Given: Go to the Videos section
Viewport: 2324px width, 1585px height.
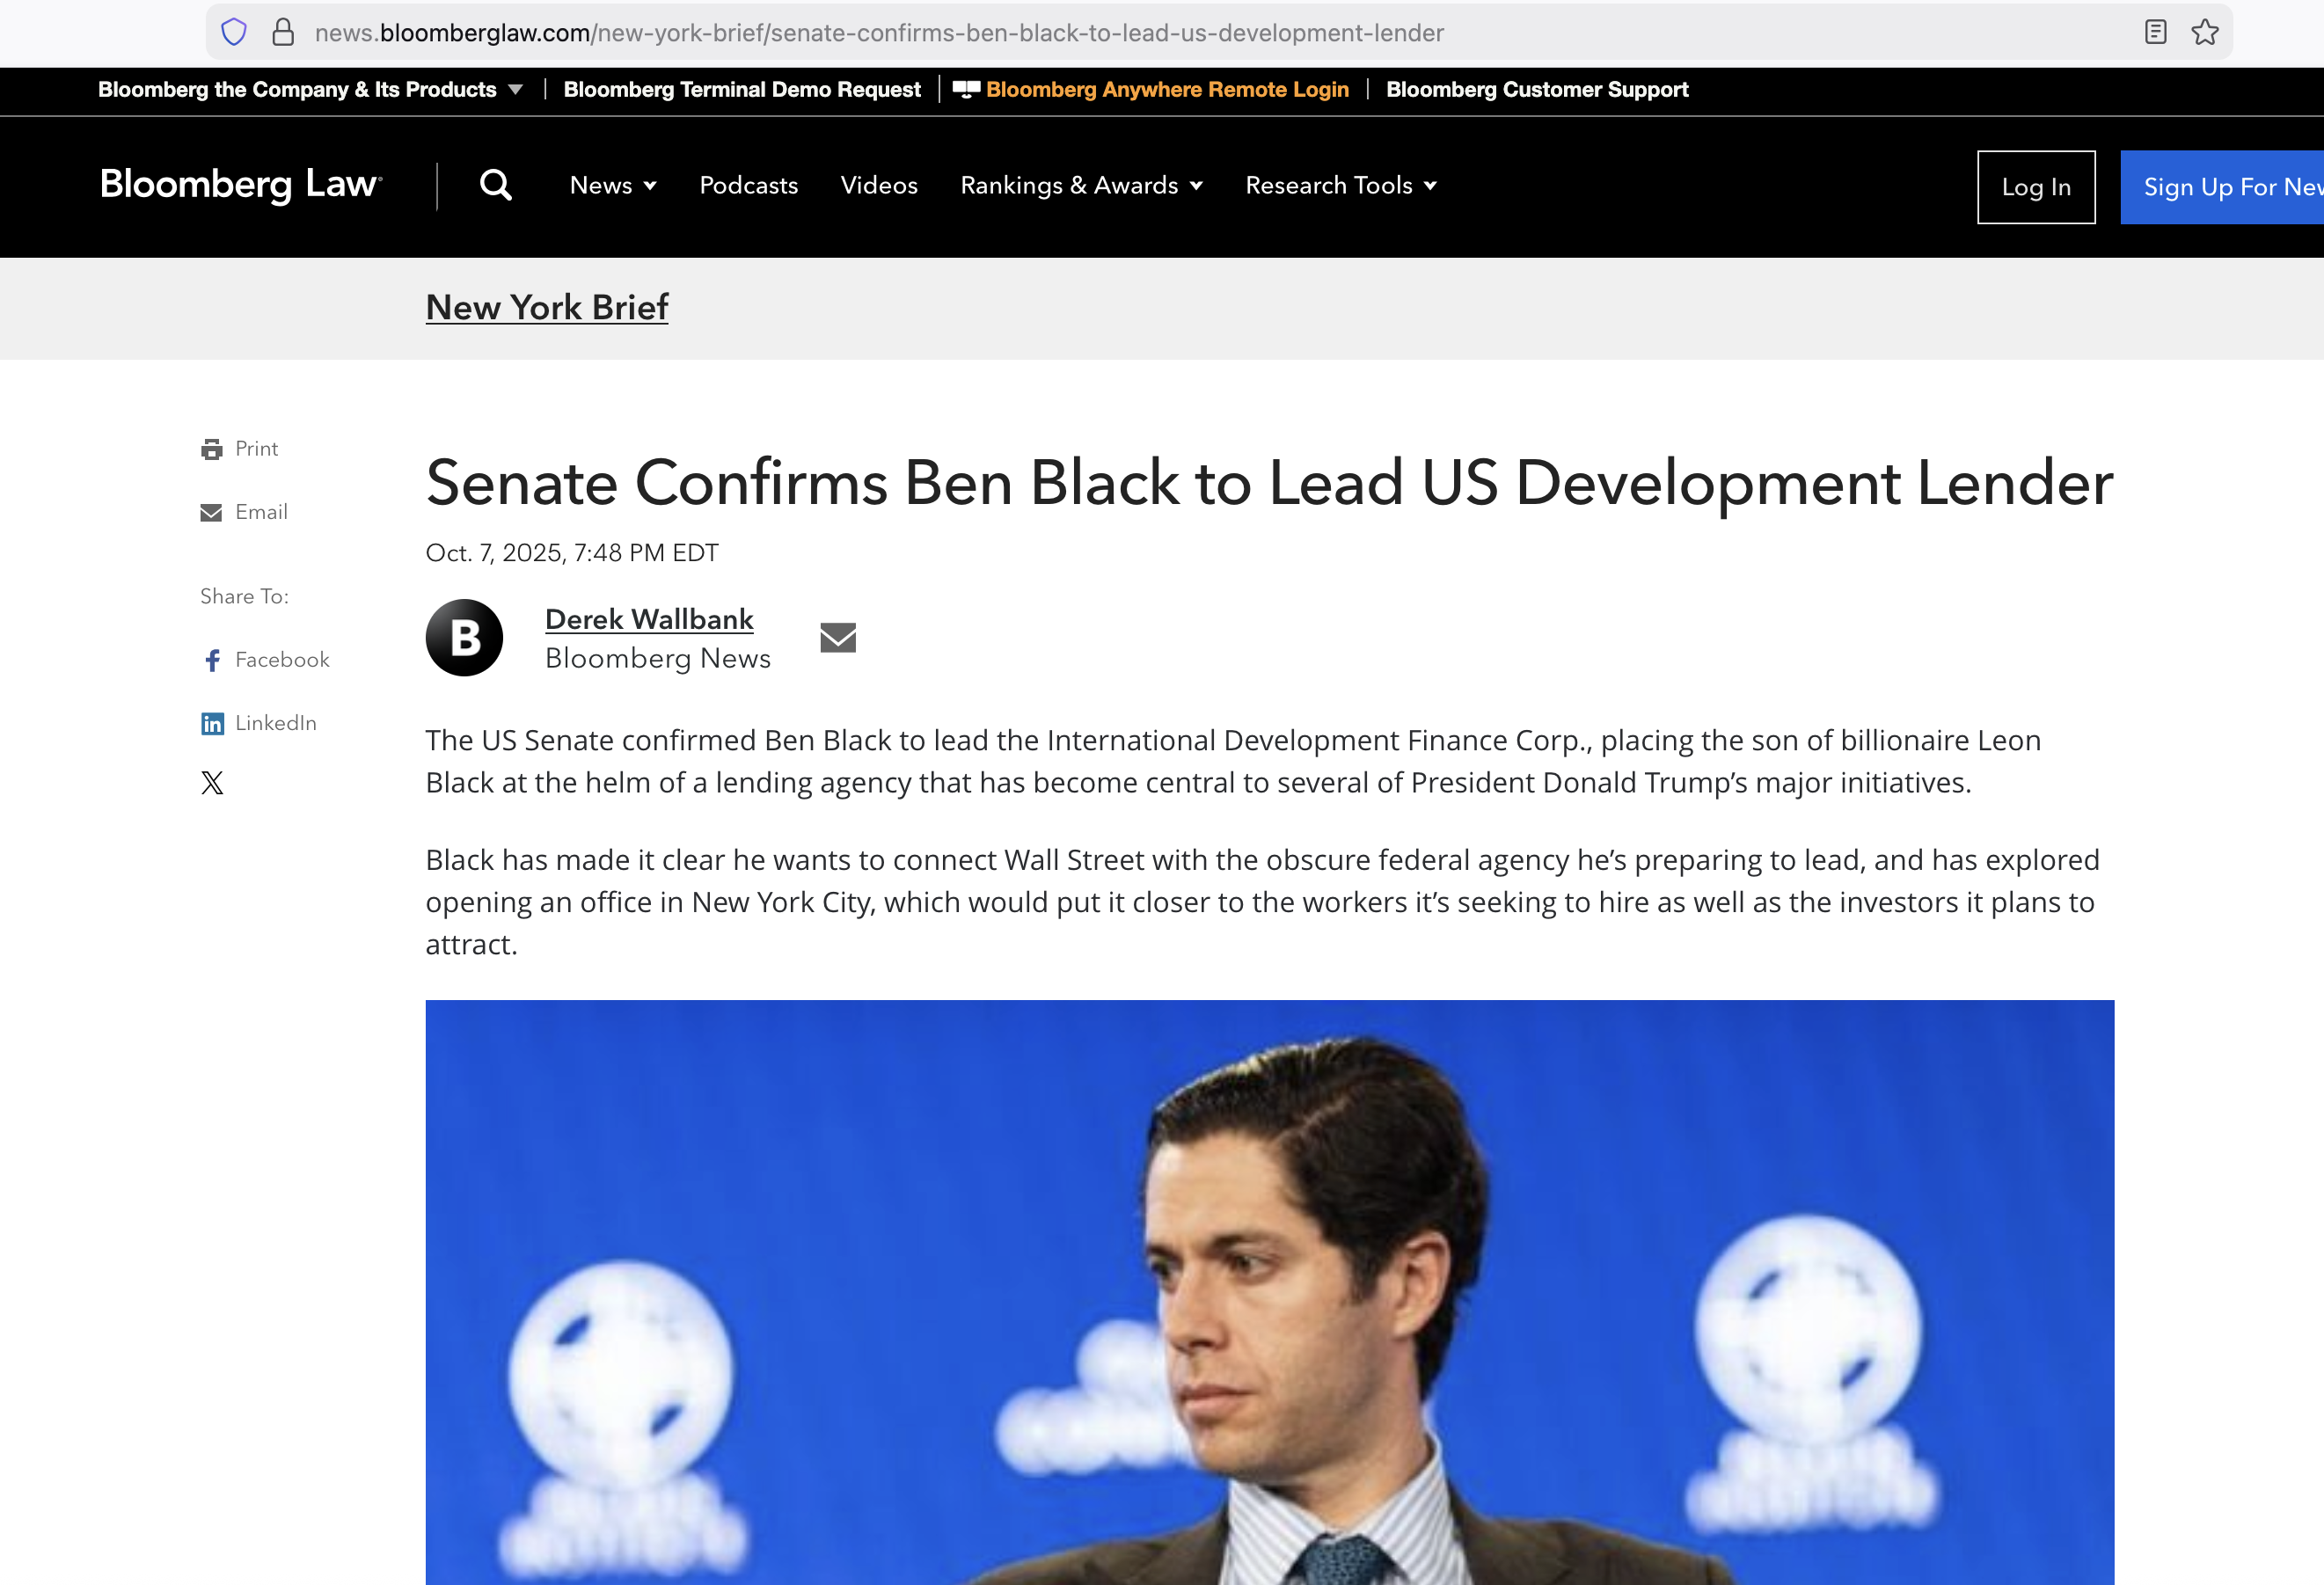Looking at the screenshot, I should [878, 186].
